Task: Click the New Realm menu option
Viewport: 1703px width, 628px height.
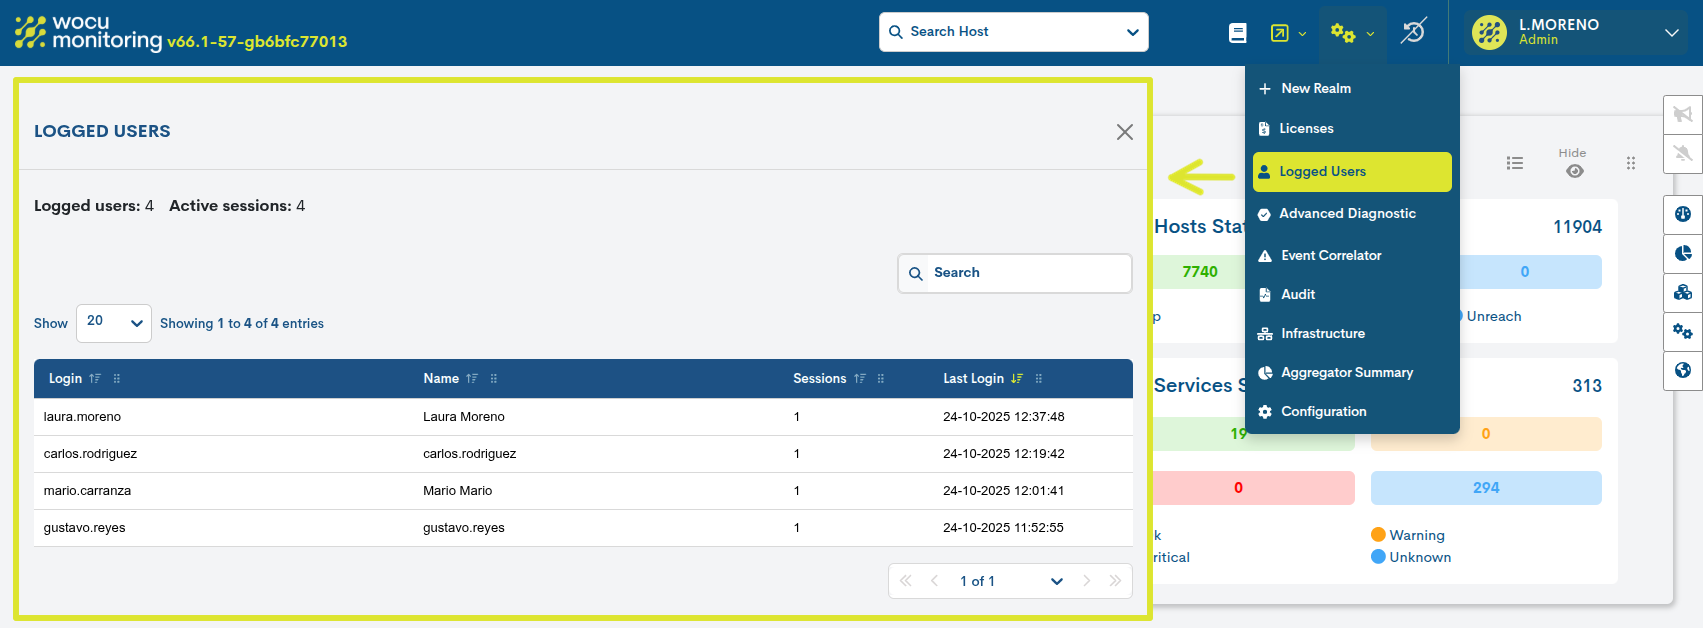Action: [x=1315, y=89]
